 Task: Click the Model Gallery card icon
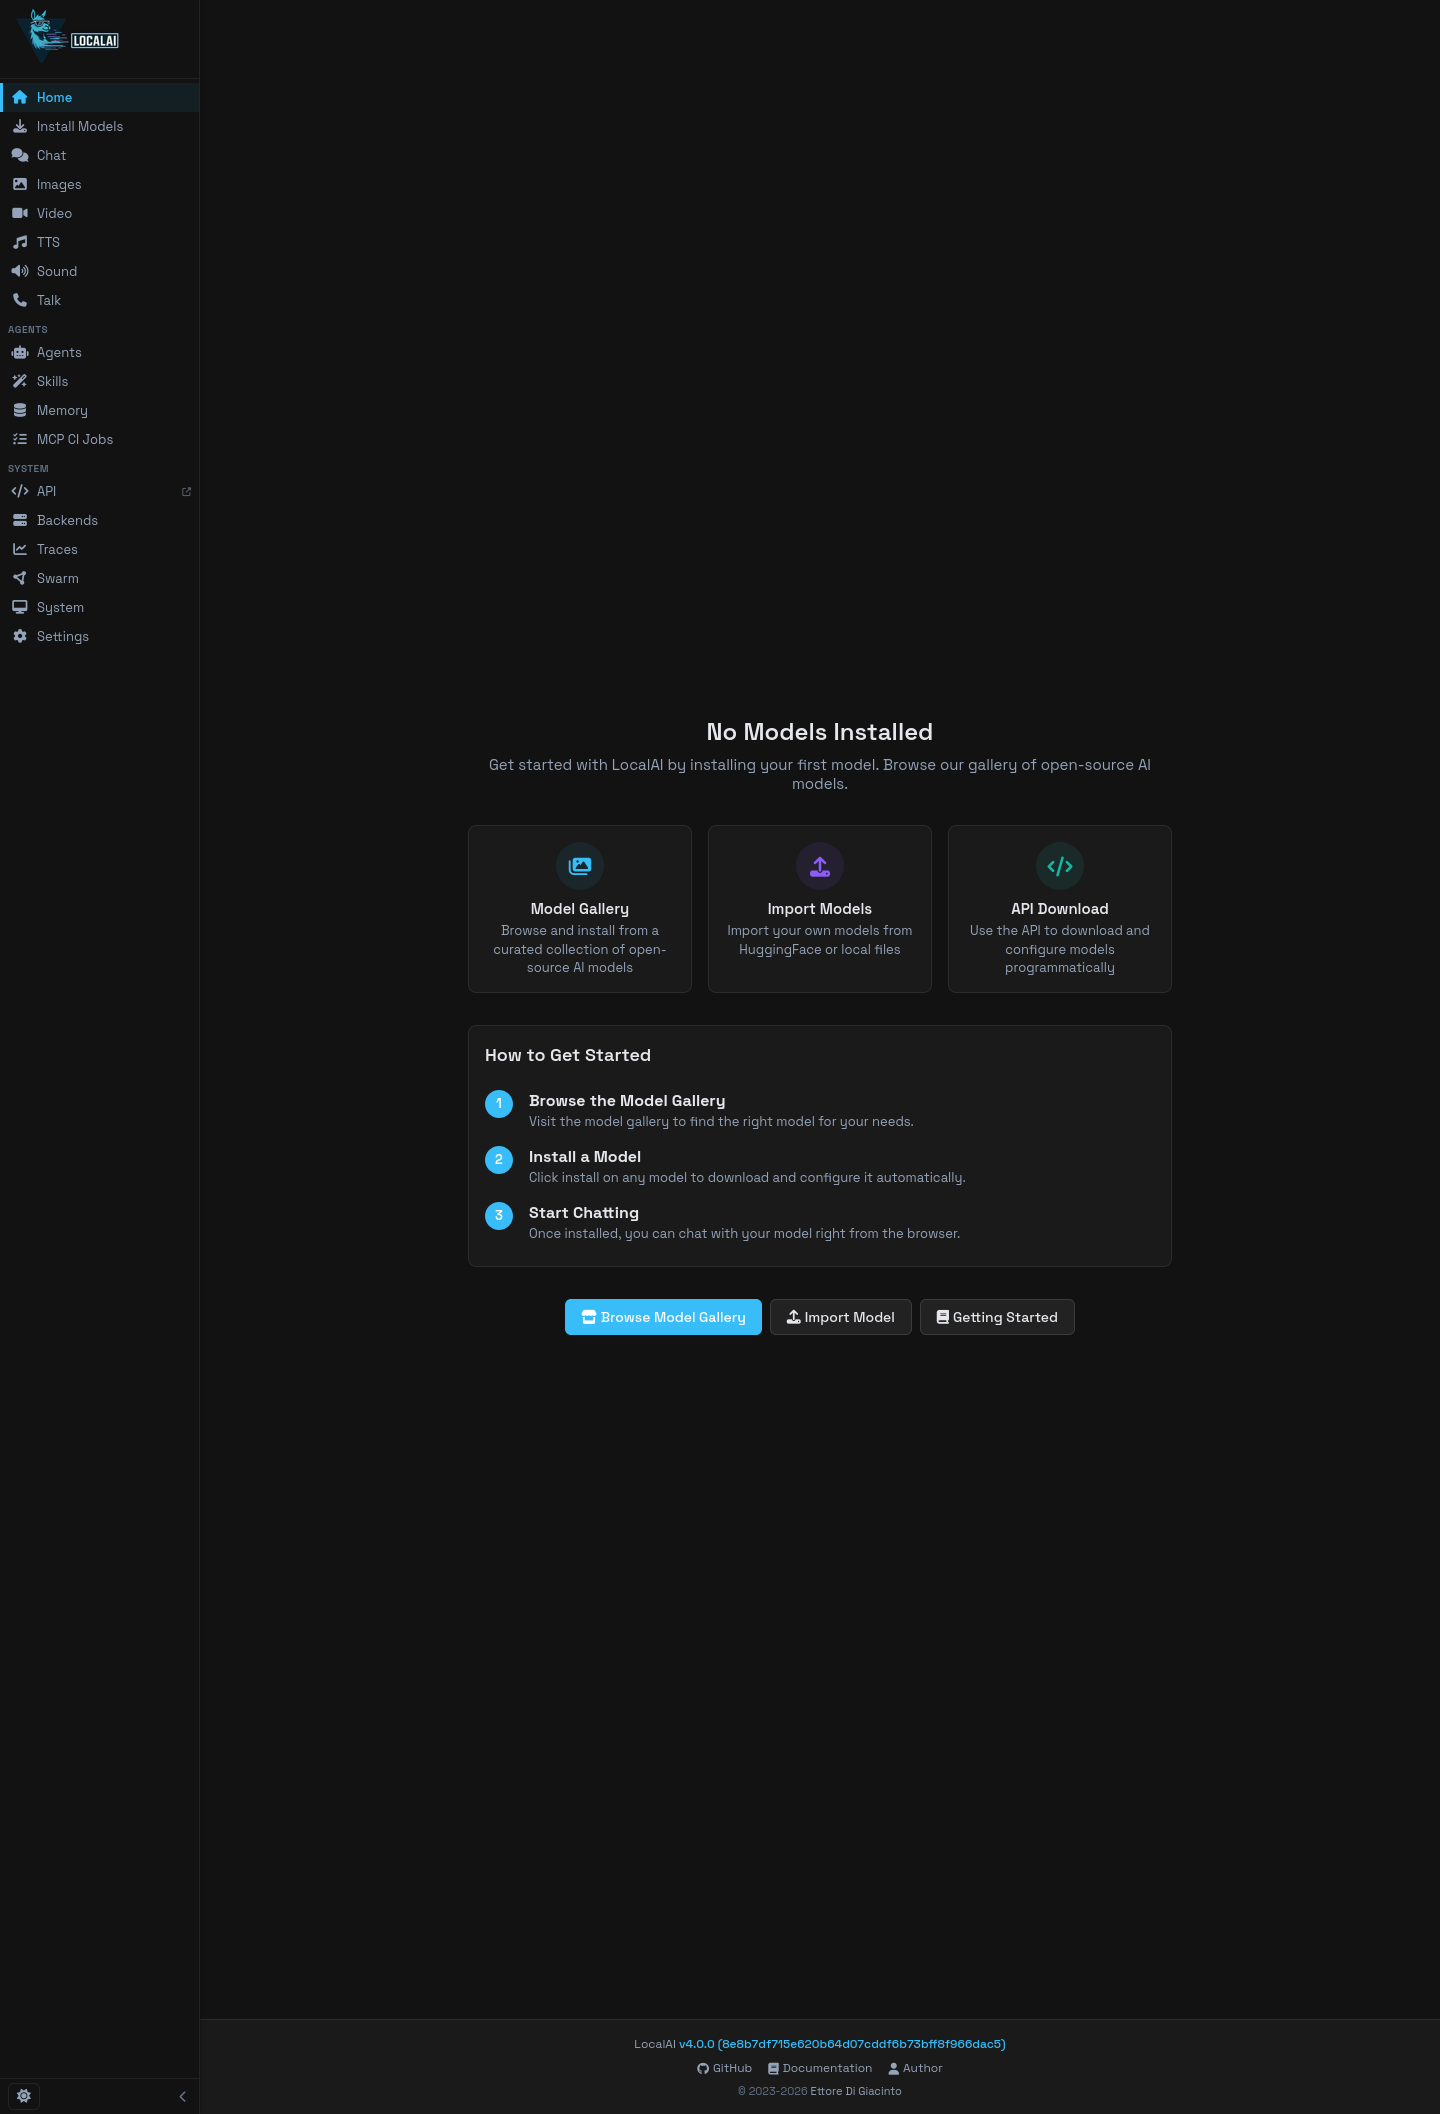pyautogui.click(x=580, y=866)
